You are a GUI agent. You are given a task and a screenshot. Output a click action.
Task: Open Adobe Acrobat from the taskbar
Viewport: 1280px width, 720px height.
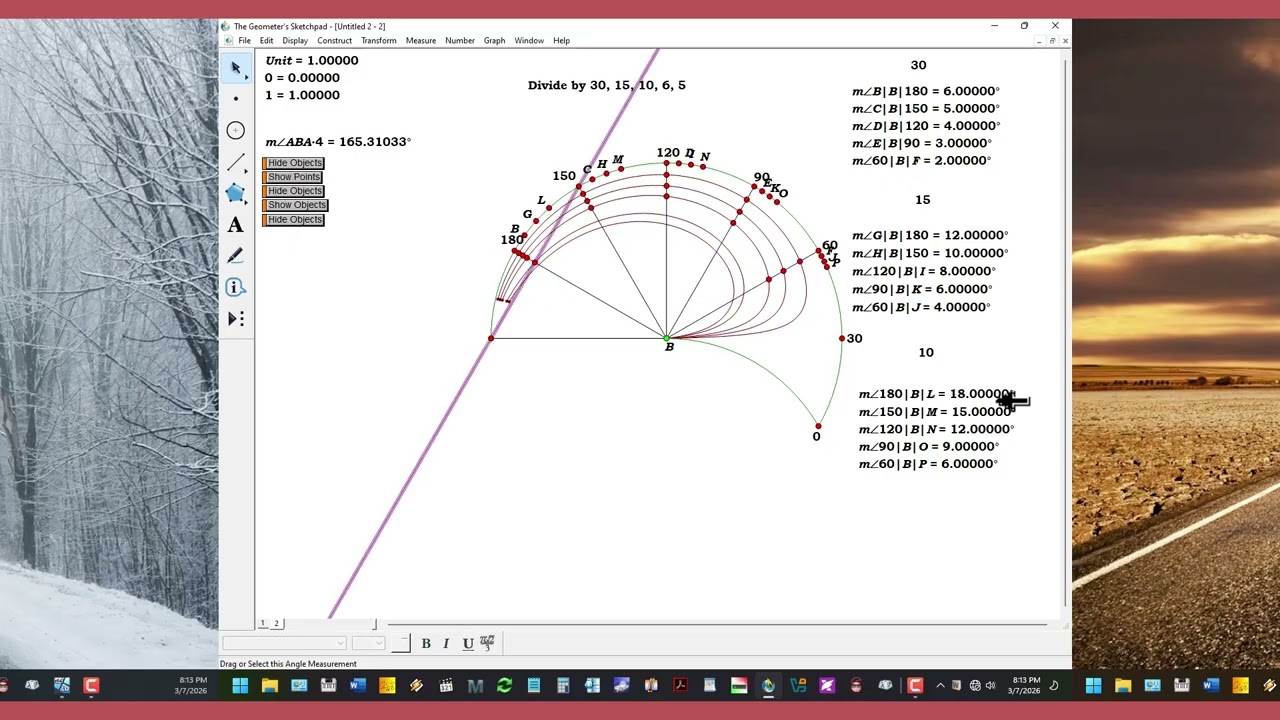pyautogui.click(x=680, y=685)
